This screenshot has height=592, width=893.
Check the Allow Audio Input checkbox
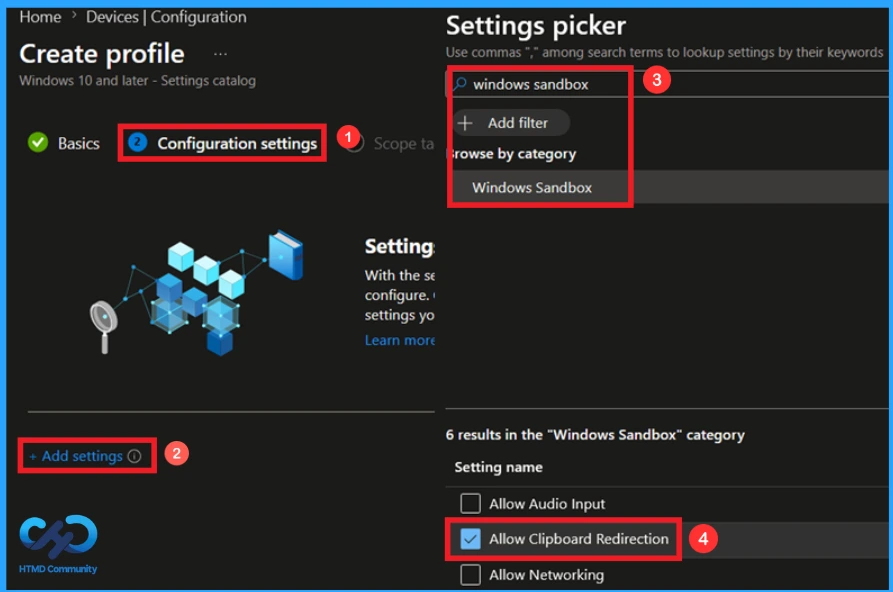[470, 504]
